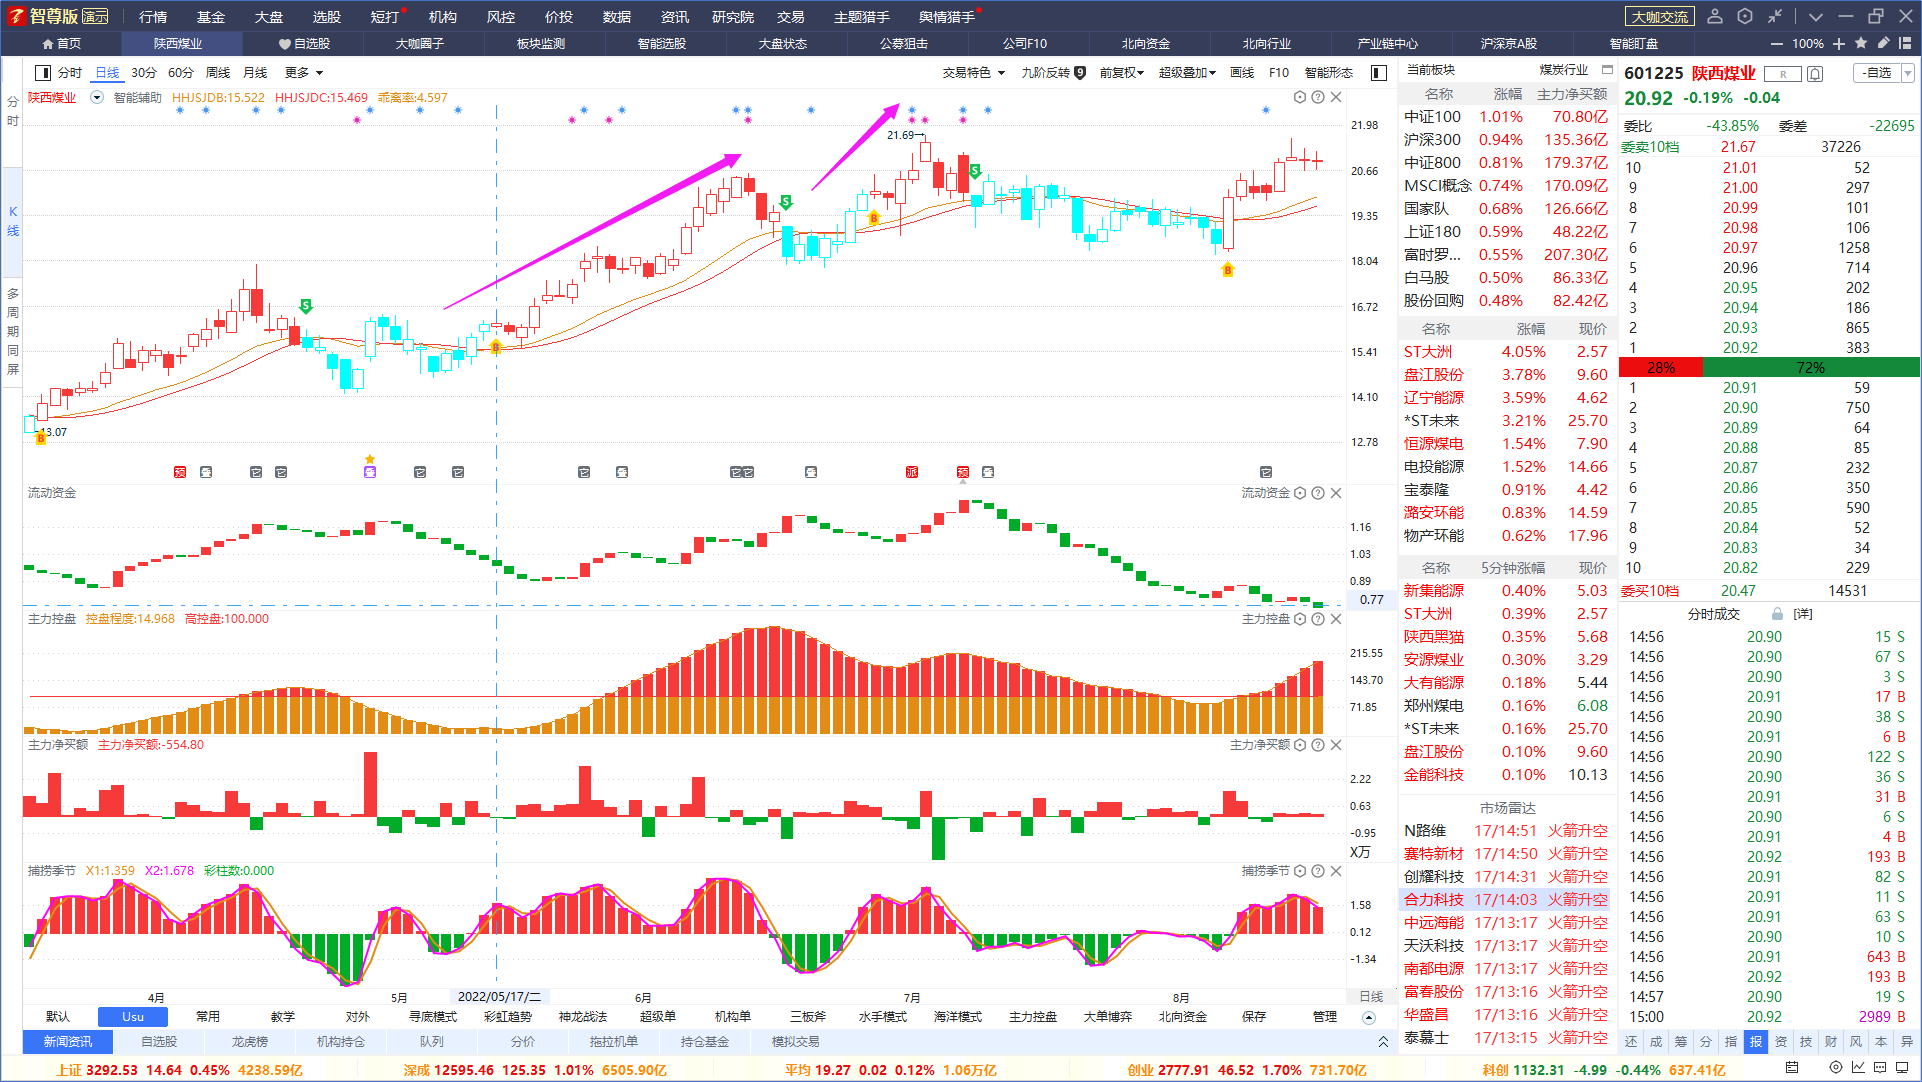Set a price alert with the bell icon

click(x=1816, y=74)
